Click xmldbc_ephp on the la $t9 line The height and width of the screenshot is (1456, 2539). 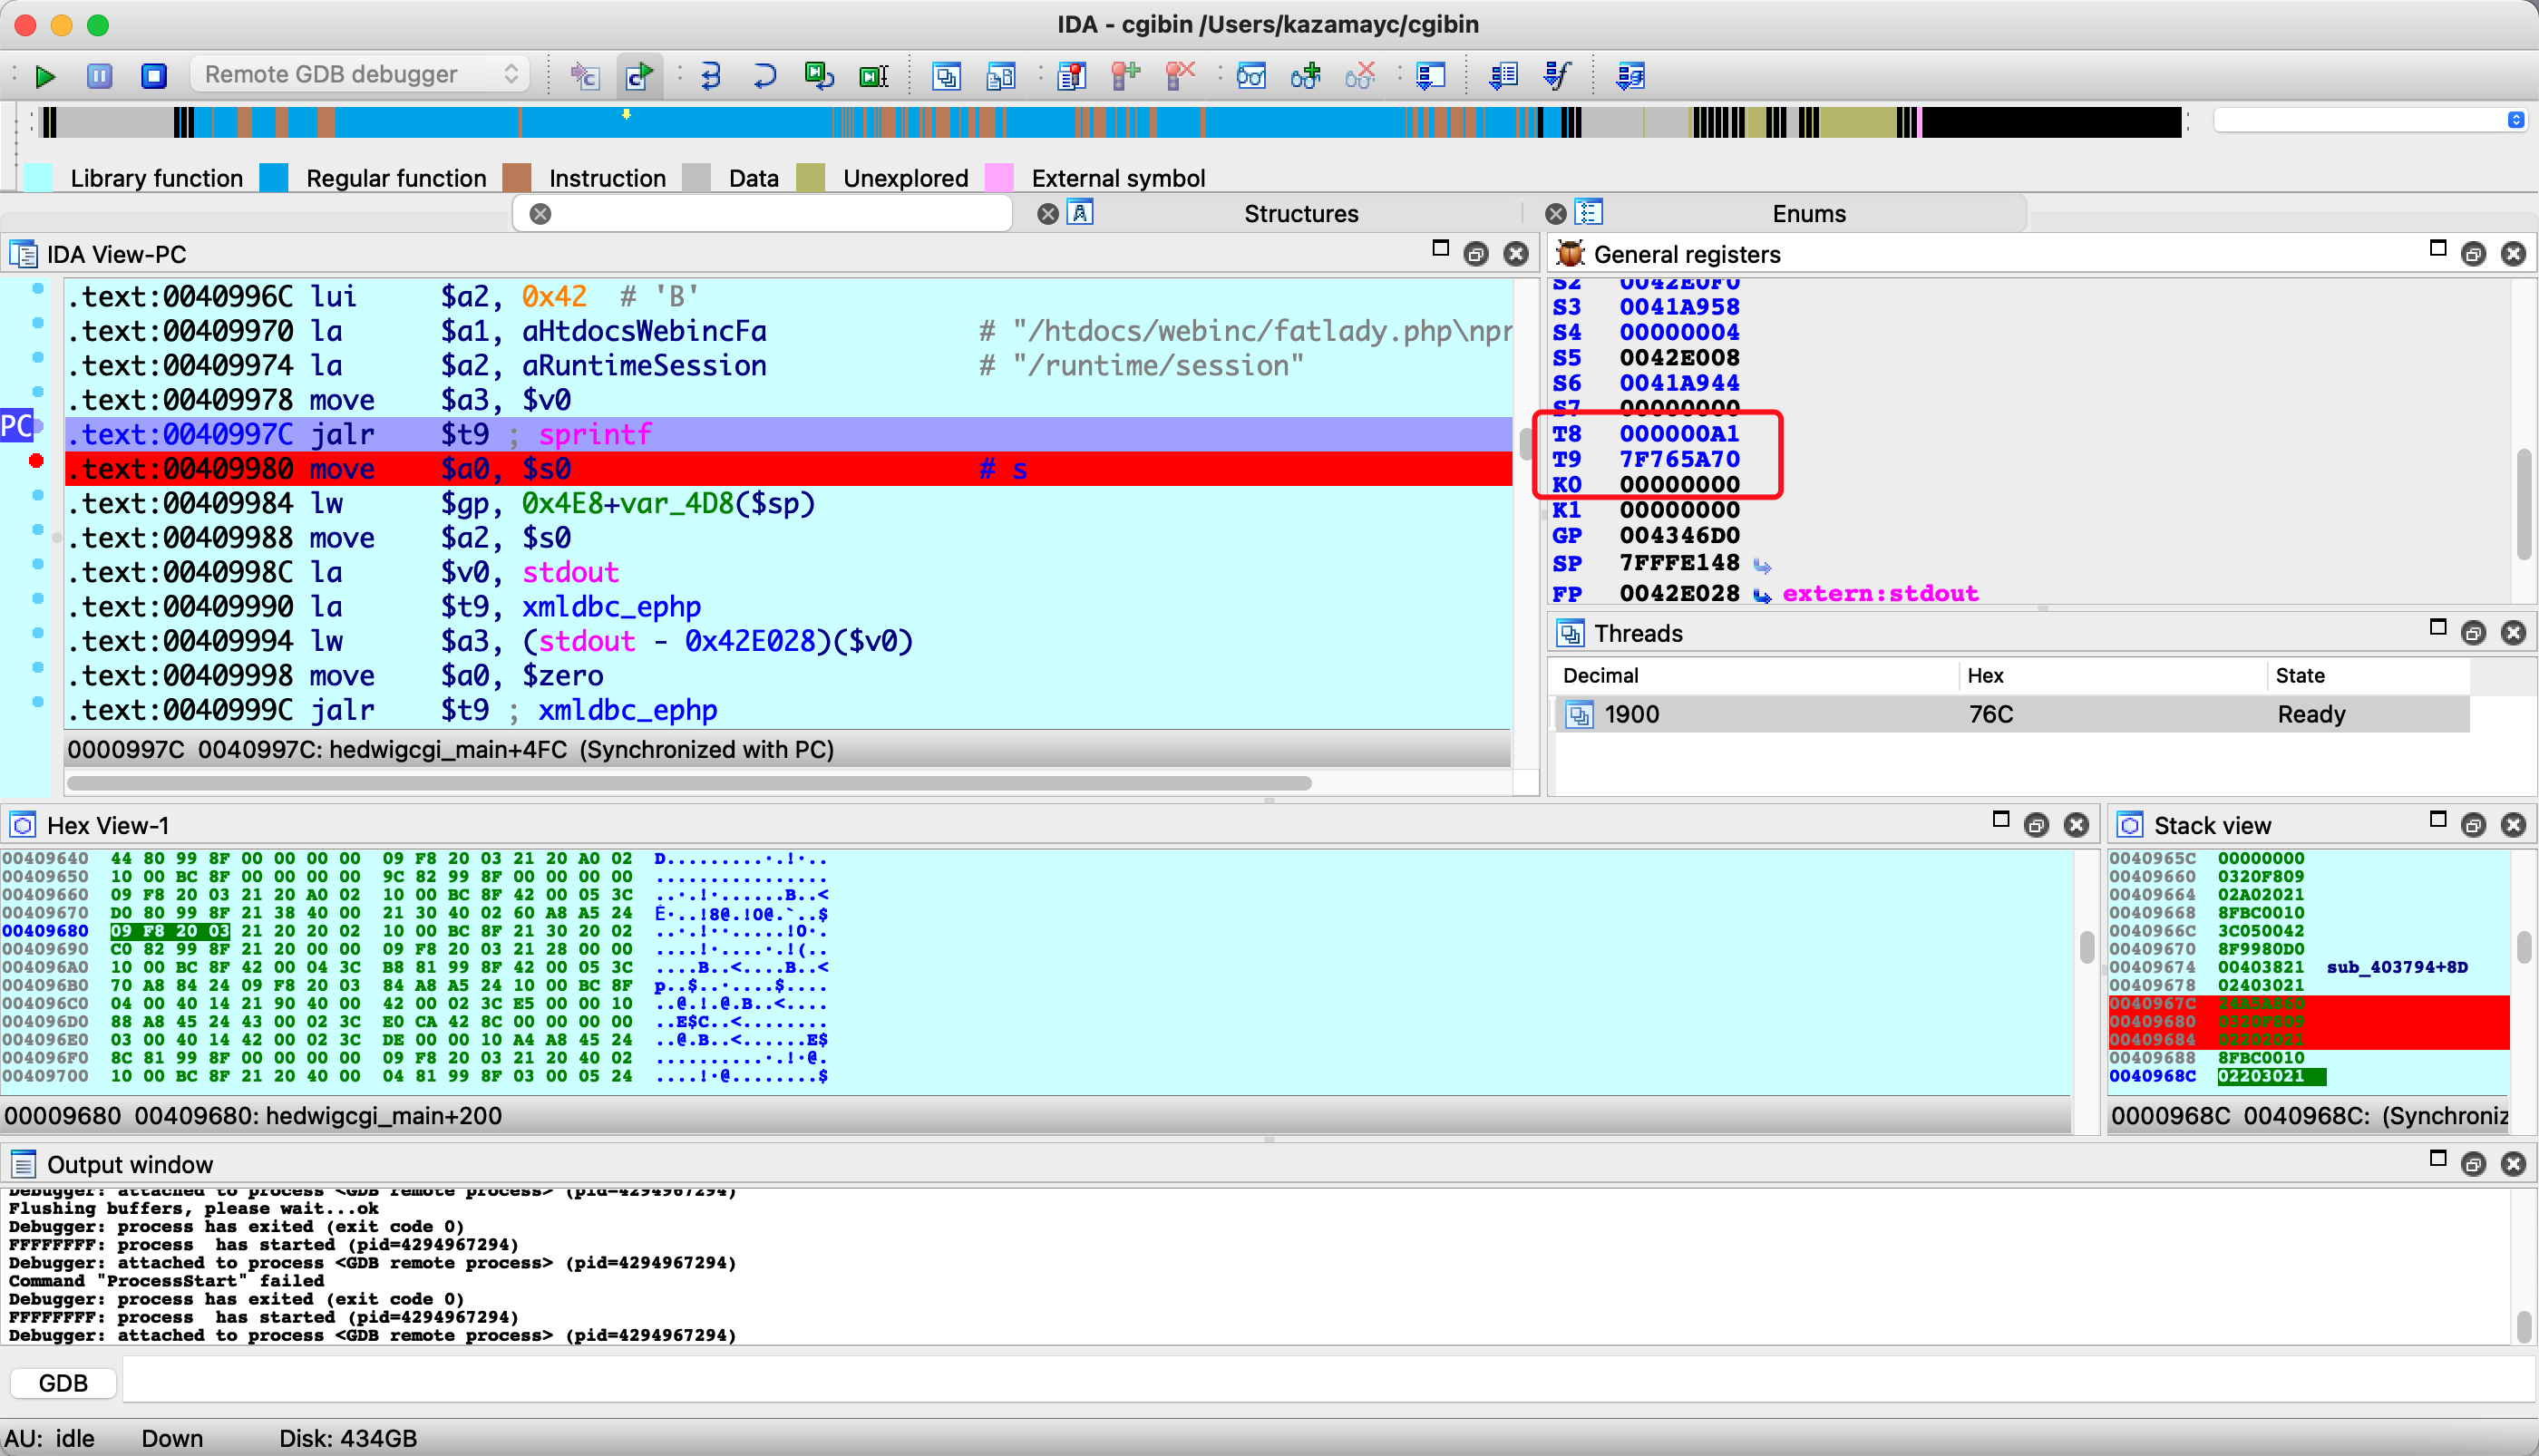pos(611,607)
